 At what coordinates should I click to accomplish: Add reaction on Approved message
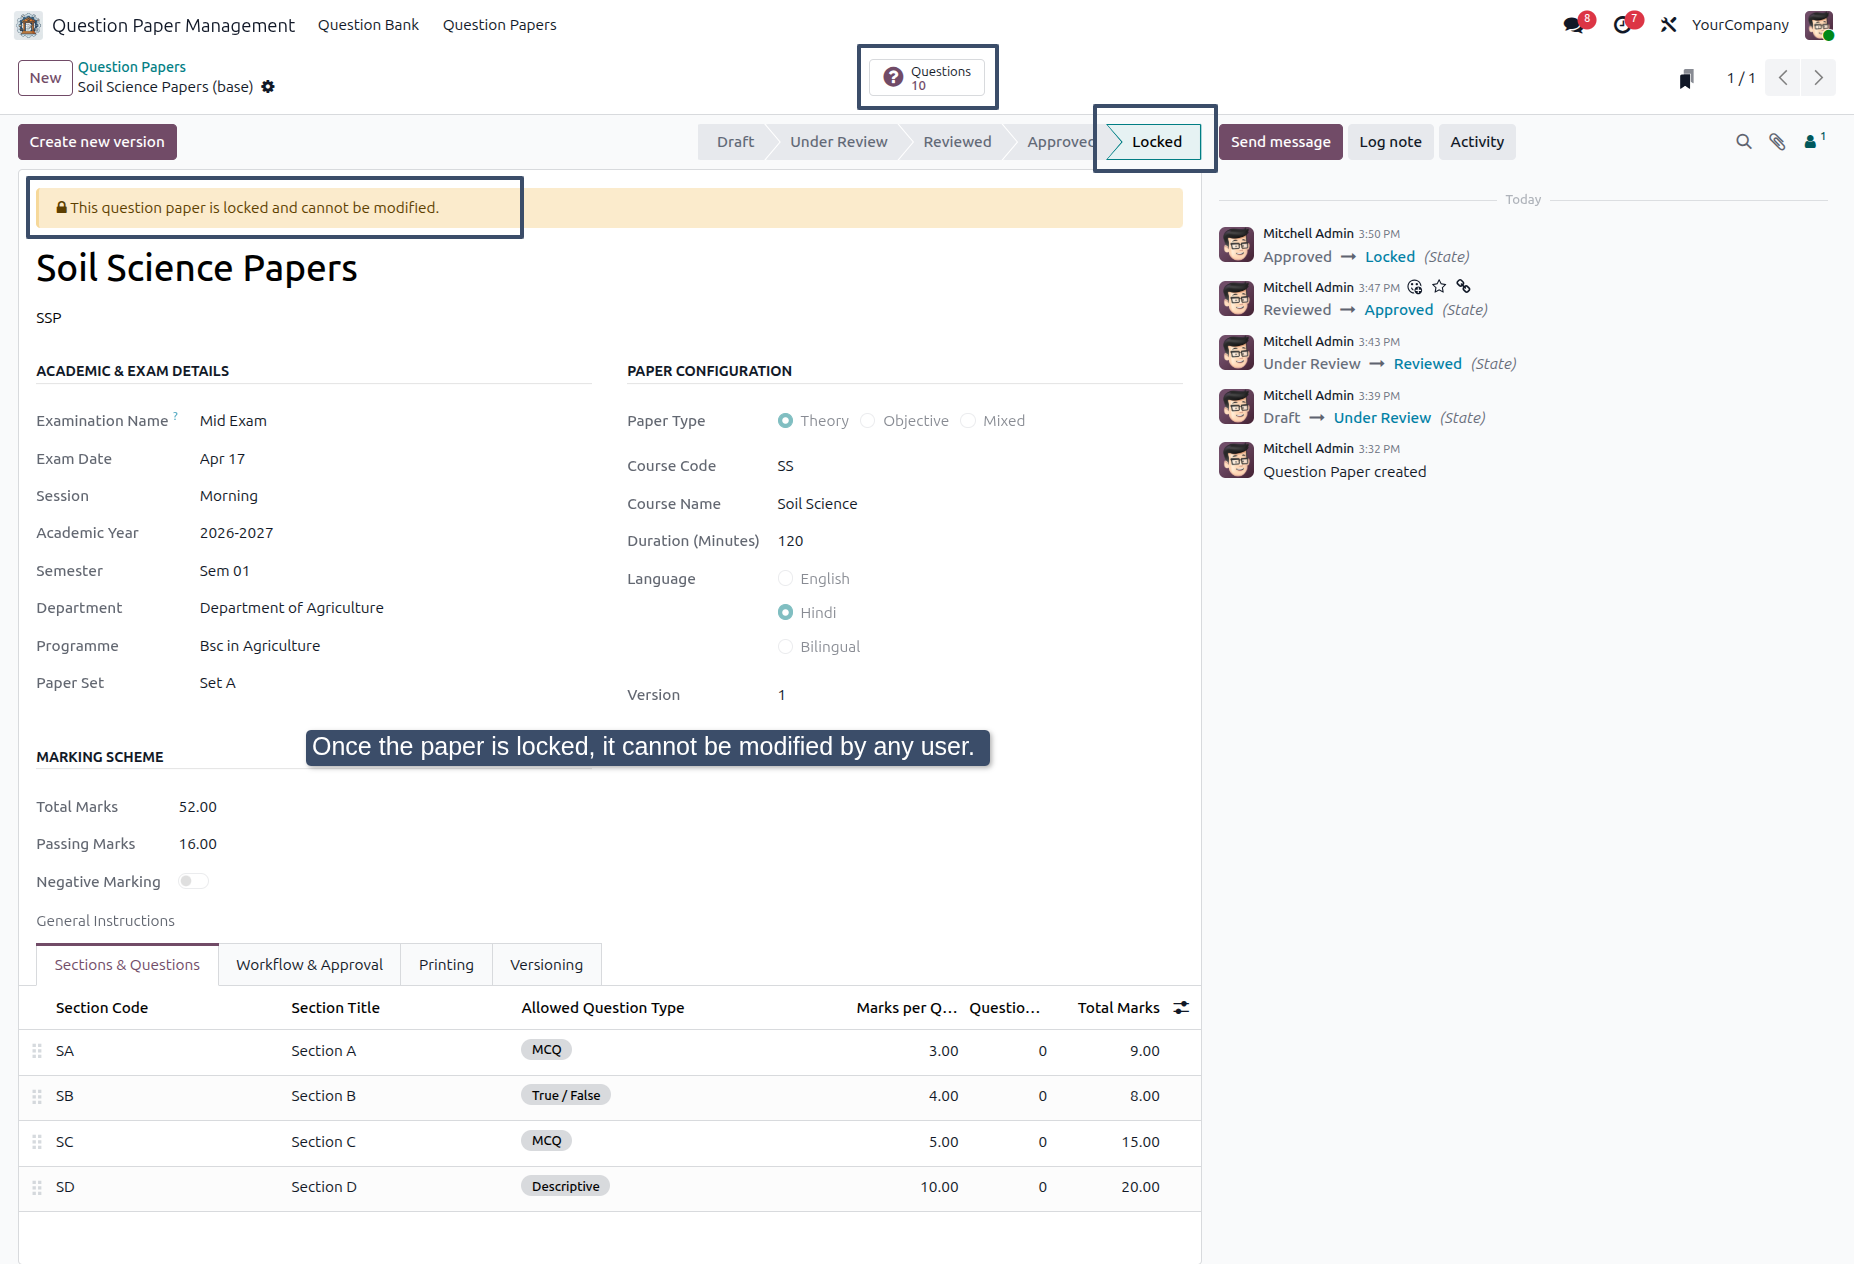(1415, 287)
